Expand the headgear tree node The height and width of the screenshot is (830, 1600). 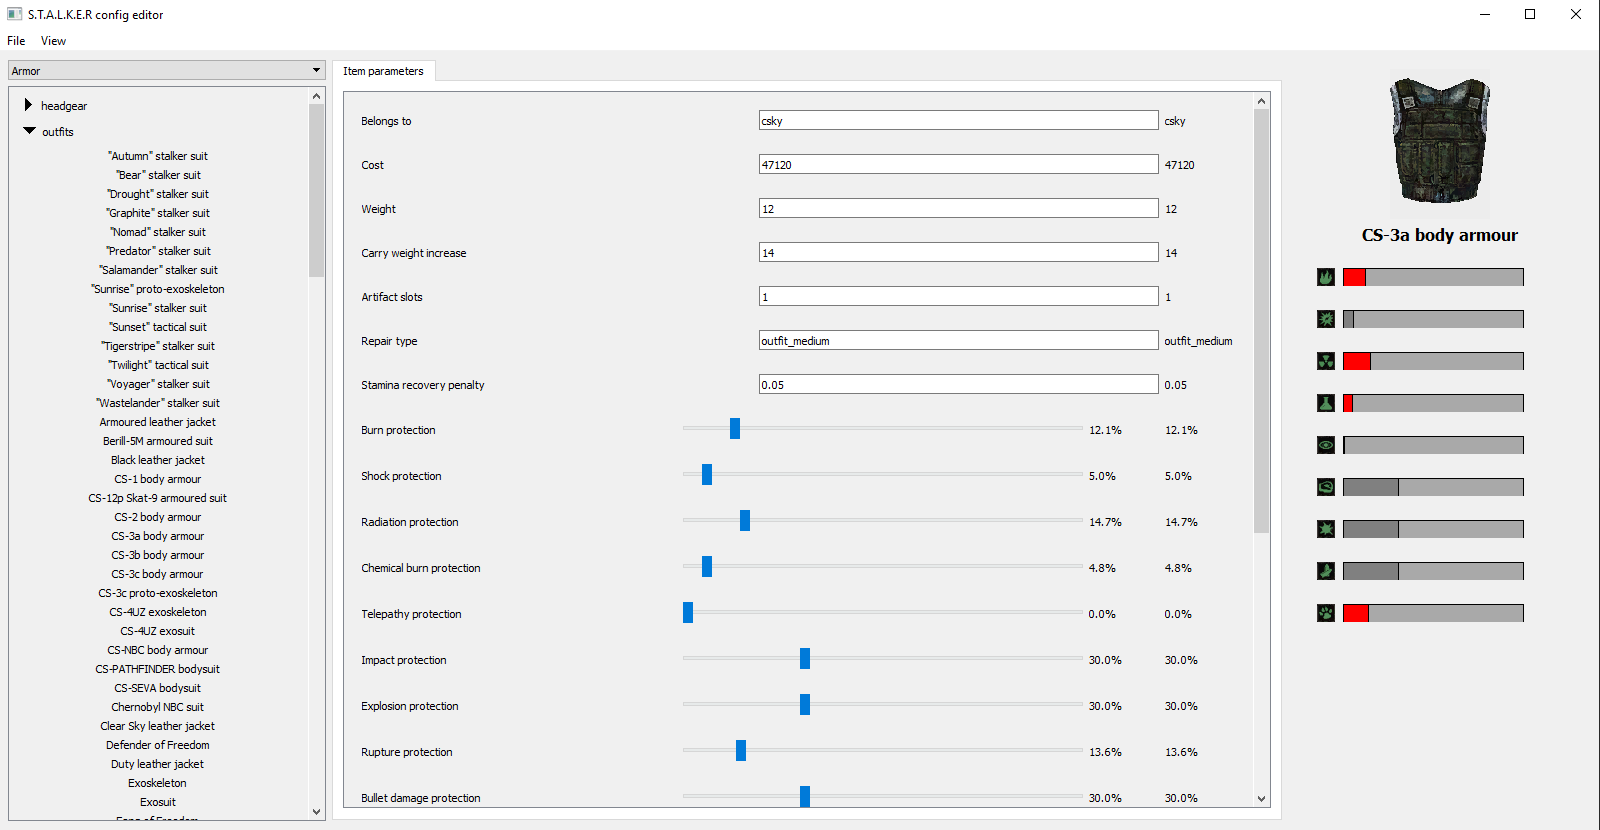(28, 105)
